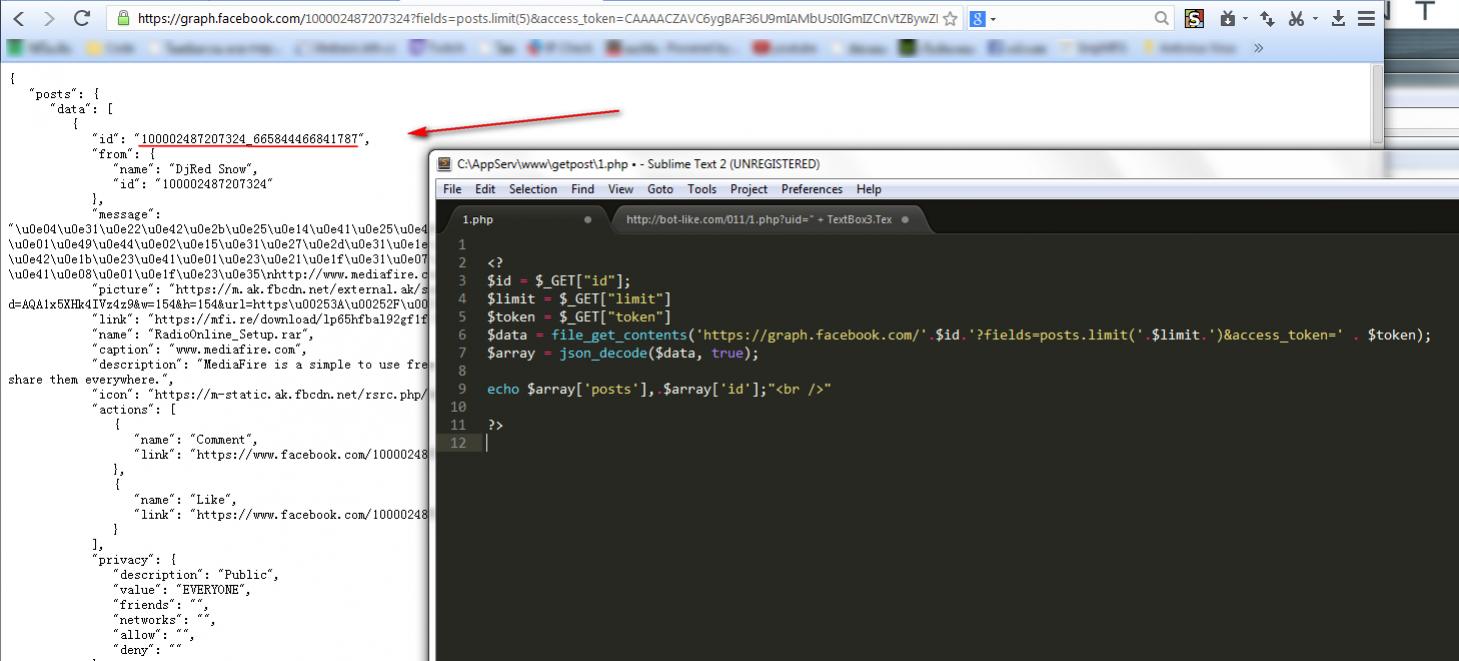Screen dimensions: 1459x661
Task: Open the Find menu in Sublime Text
Action: [x=582, y=189]
